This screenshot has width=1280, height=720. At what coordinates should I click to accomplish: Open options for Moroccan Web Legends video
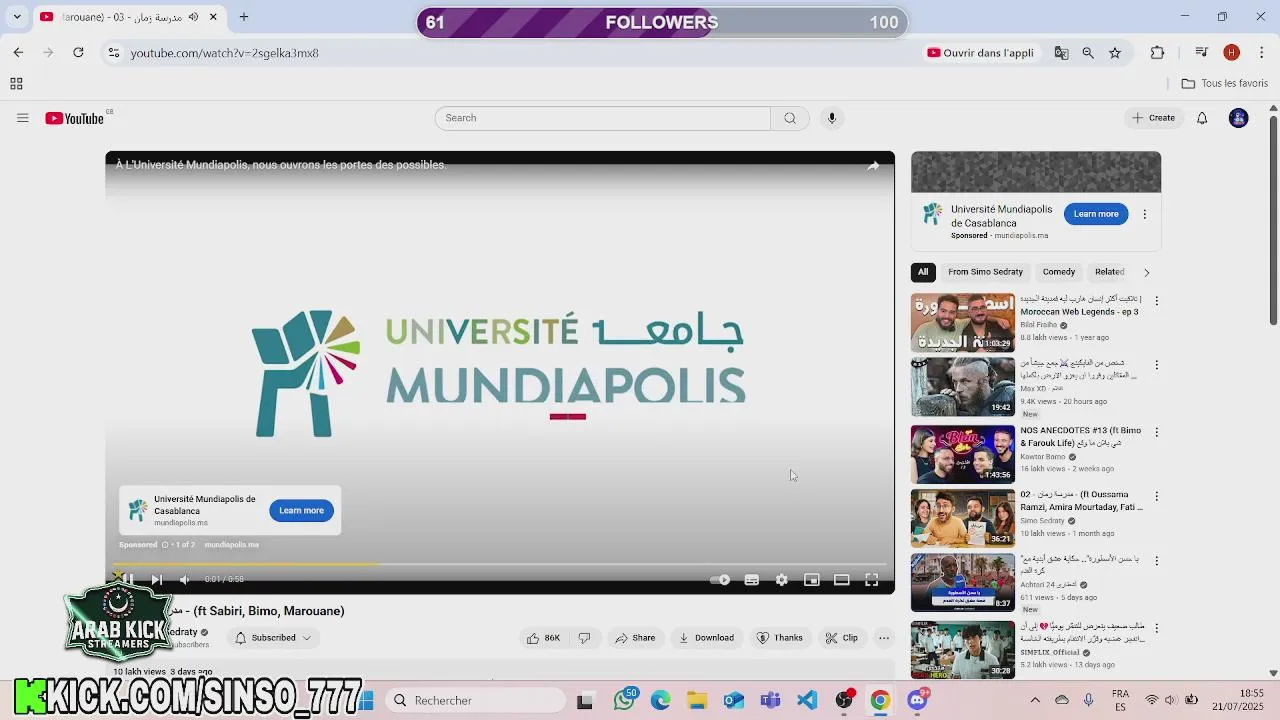[x=1156, y=301]
